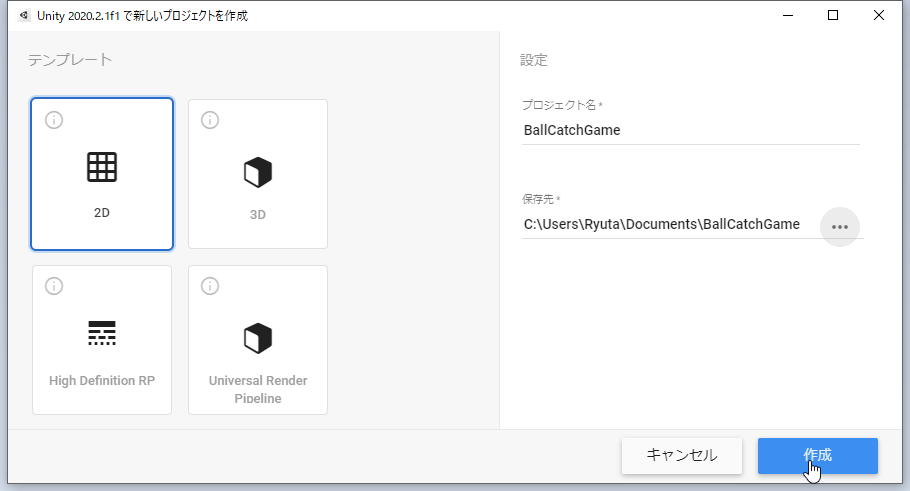910x491 pixels.
Task: Show info for the 2D template
Action: (x=54, y=120)
